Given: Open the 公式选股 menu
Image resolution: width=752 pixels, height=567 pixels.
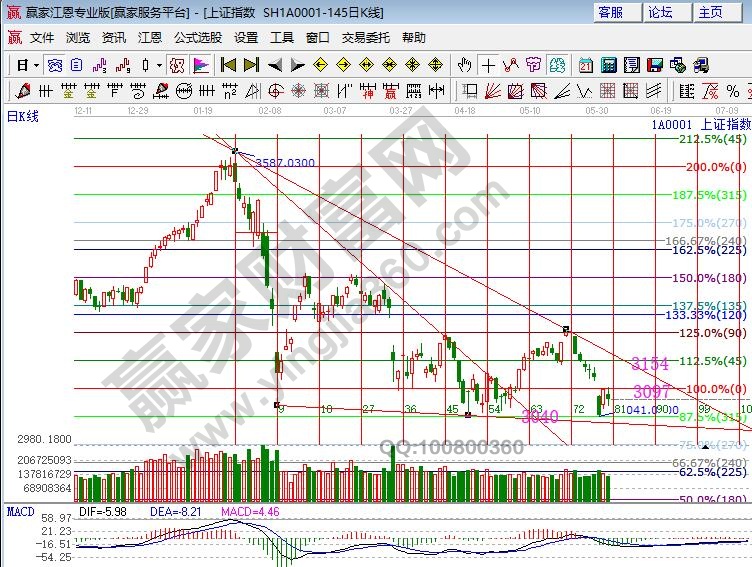Looking at the screenshot, I should 198,38.
